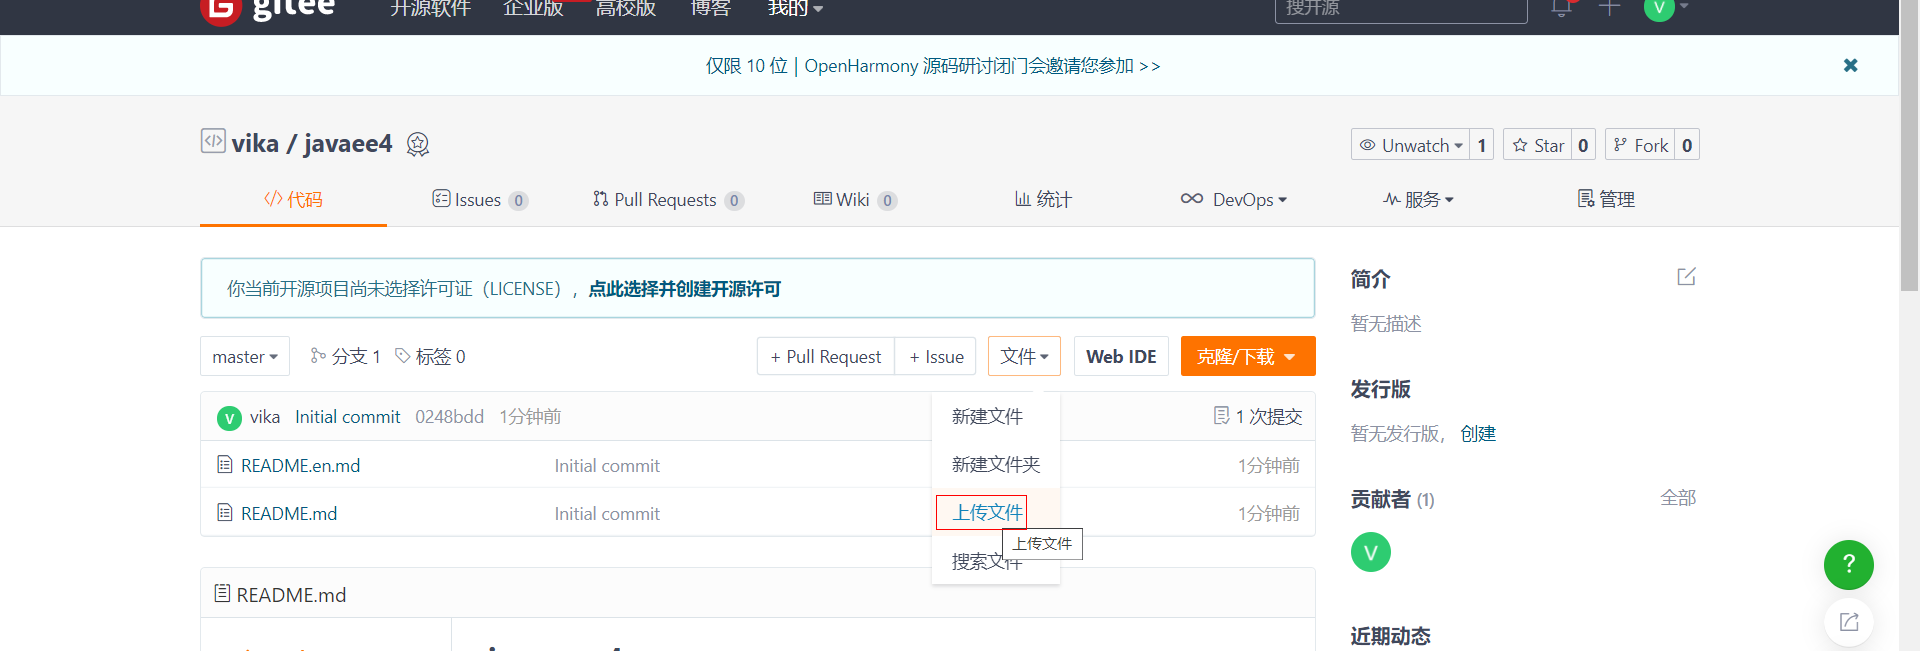Expand the DevOps dropdown tab

1233,199
